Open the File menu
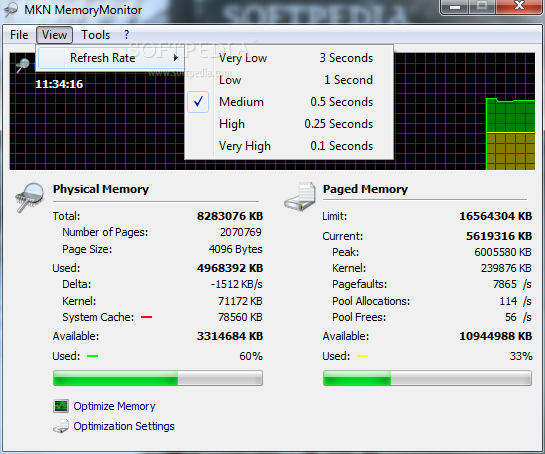This screenshot has width=545, height=454. [x=19, y=35]
